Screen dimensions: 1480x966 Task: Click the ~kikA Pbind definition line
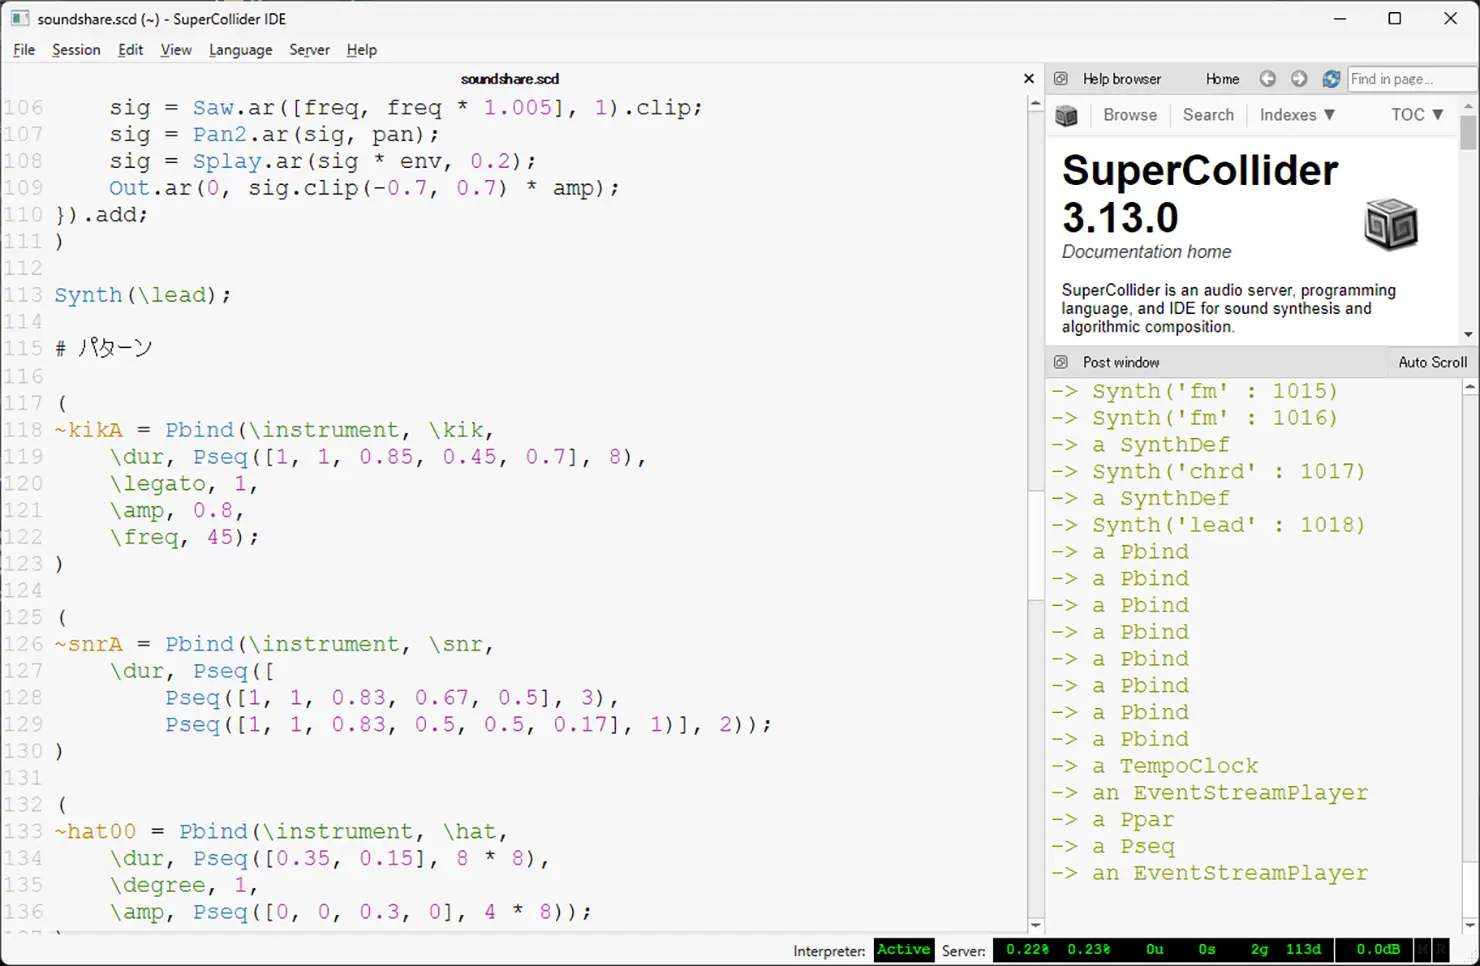274,430
